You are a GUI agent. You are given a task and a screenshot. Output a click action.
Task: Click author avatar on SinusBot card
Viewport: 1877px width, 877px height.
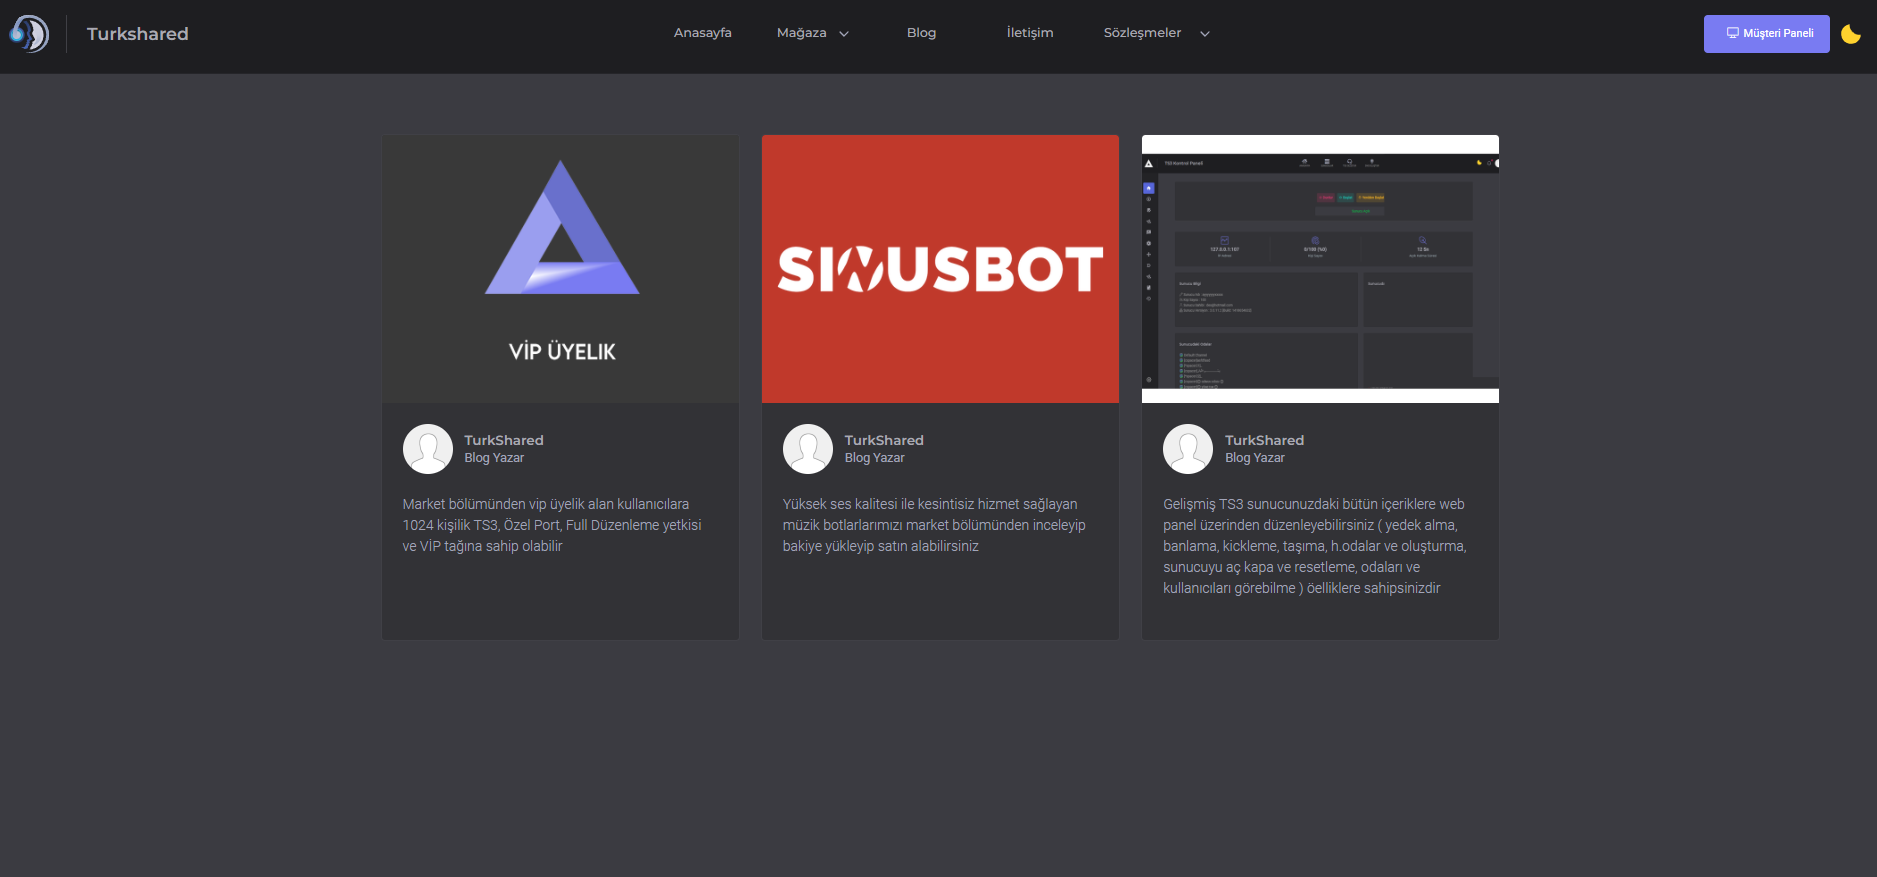coord(808,449)
